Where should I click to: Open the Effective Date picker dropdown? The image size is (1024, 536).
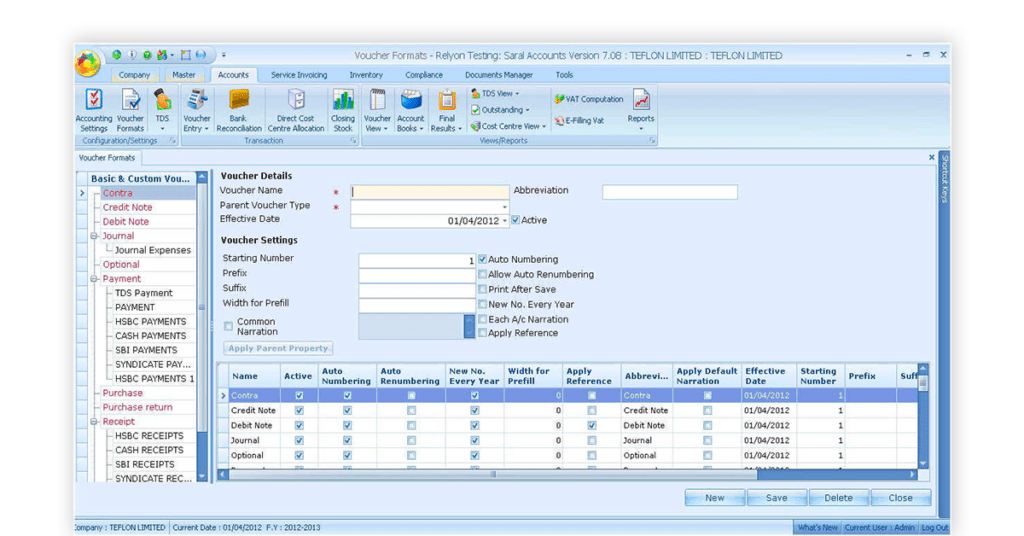click(505, 221)
